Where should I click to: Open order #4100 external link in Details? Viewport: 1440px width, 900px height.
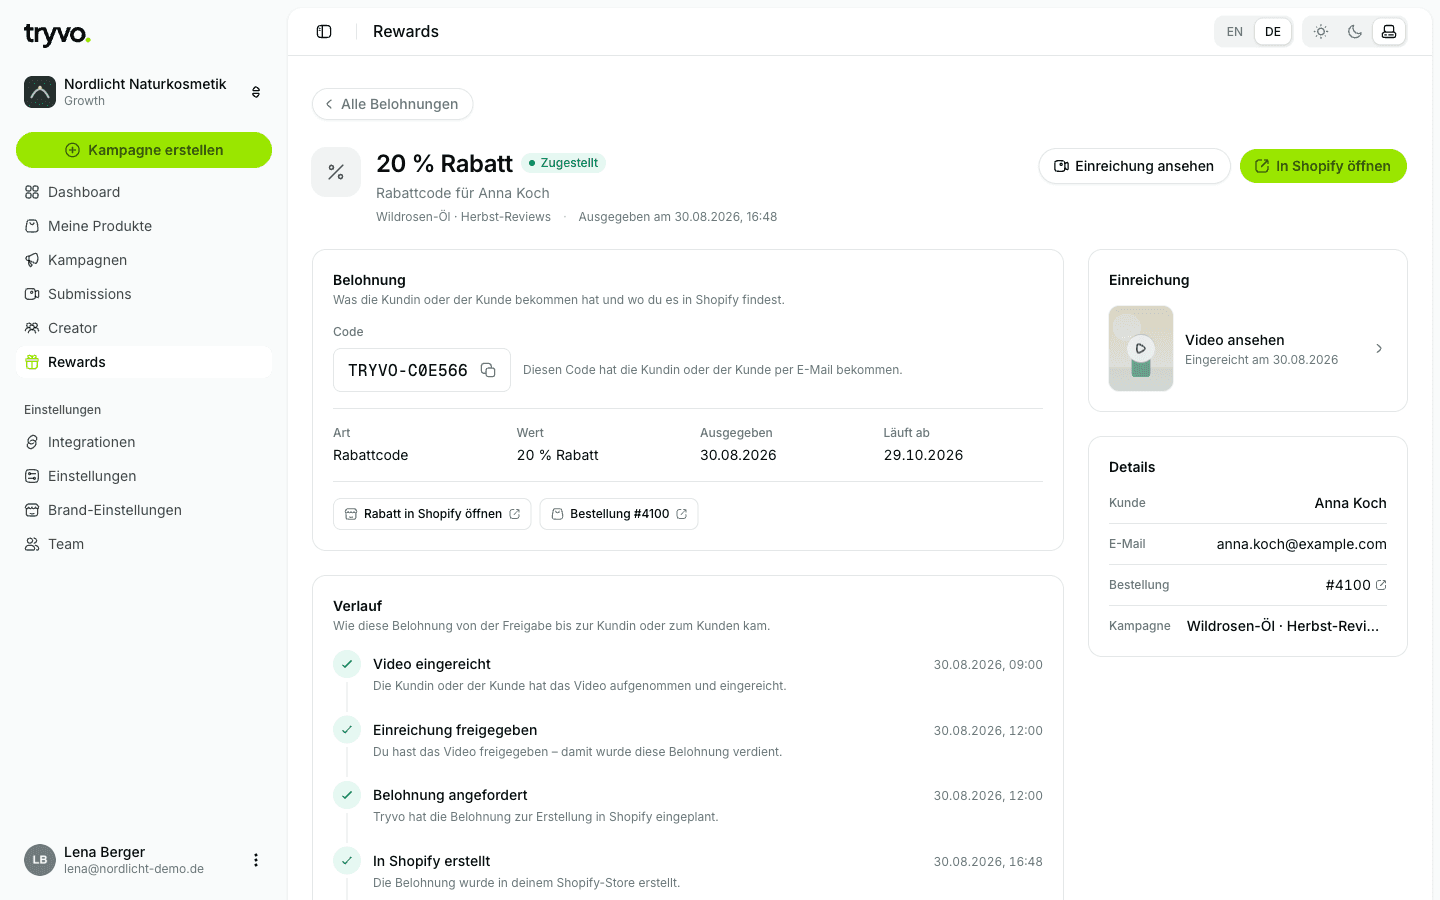(x=1381, y=585)
